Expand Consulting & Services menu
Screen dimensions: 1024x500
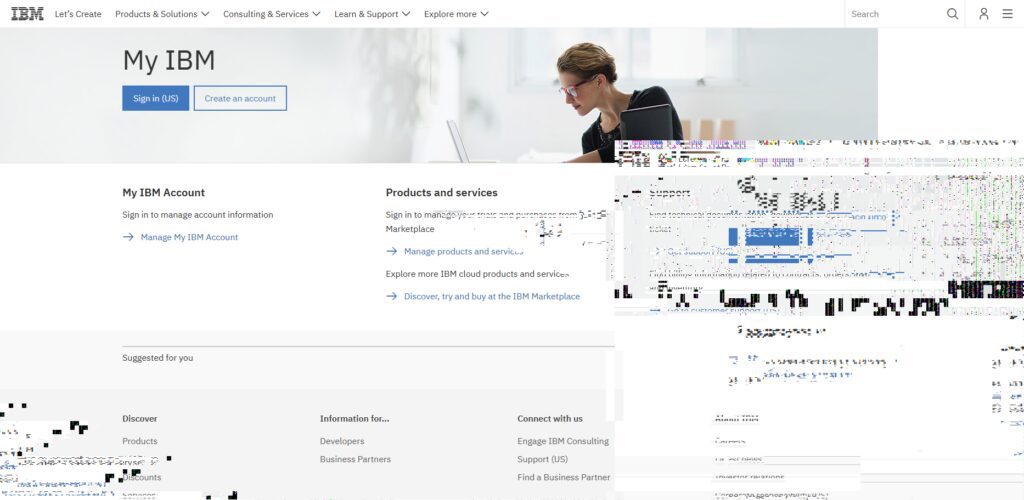[272, 14]
